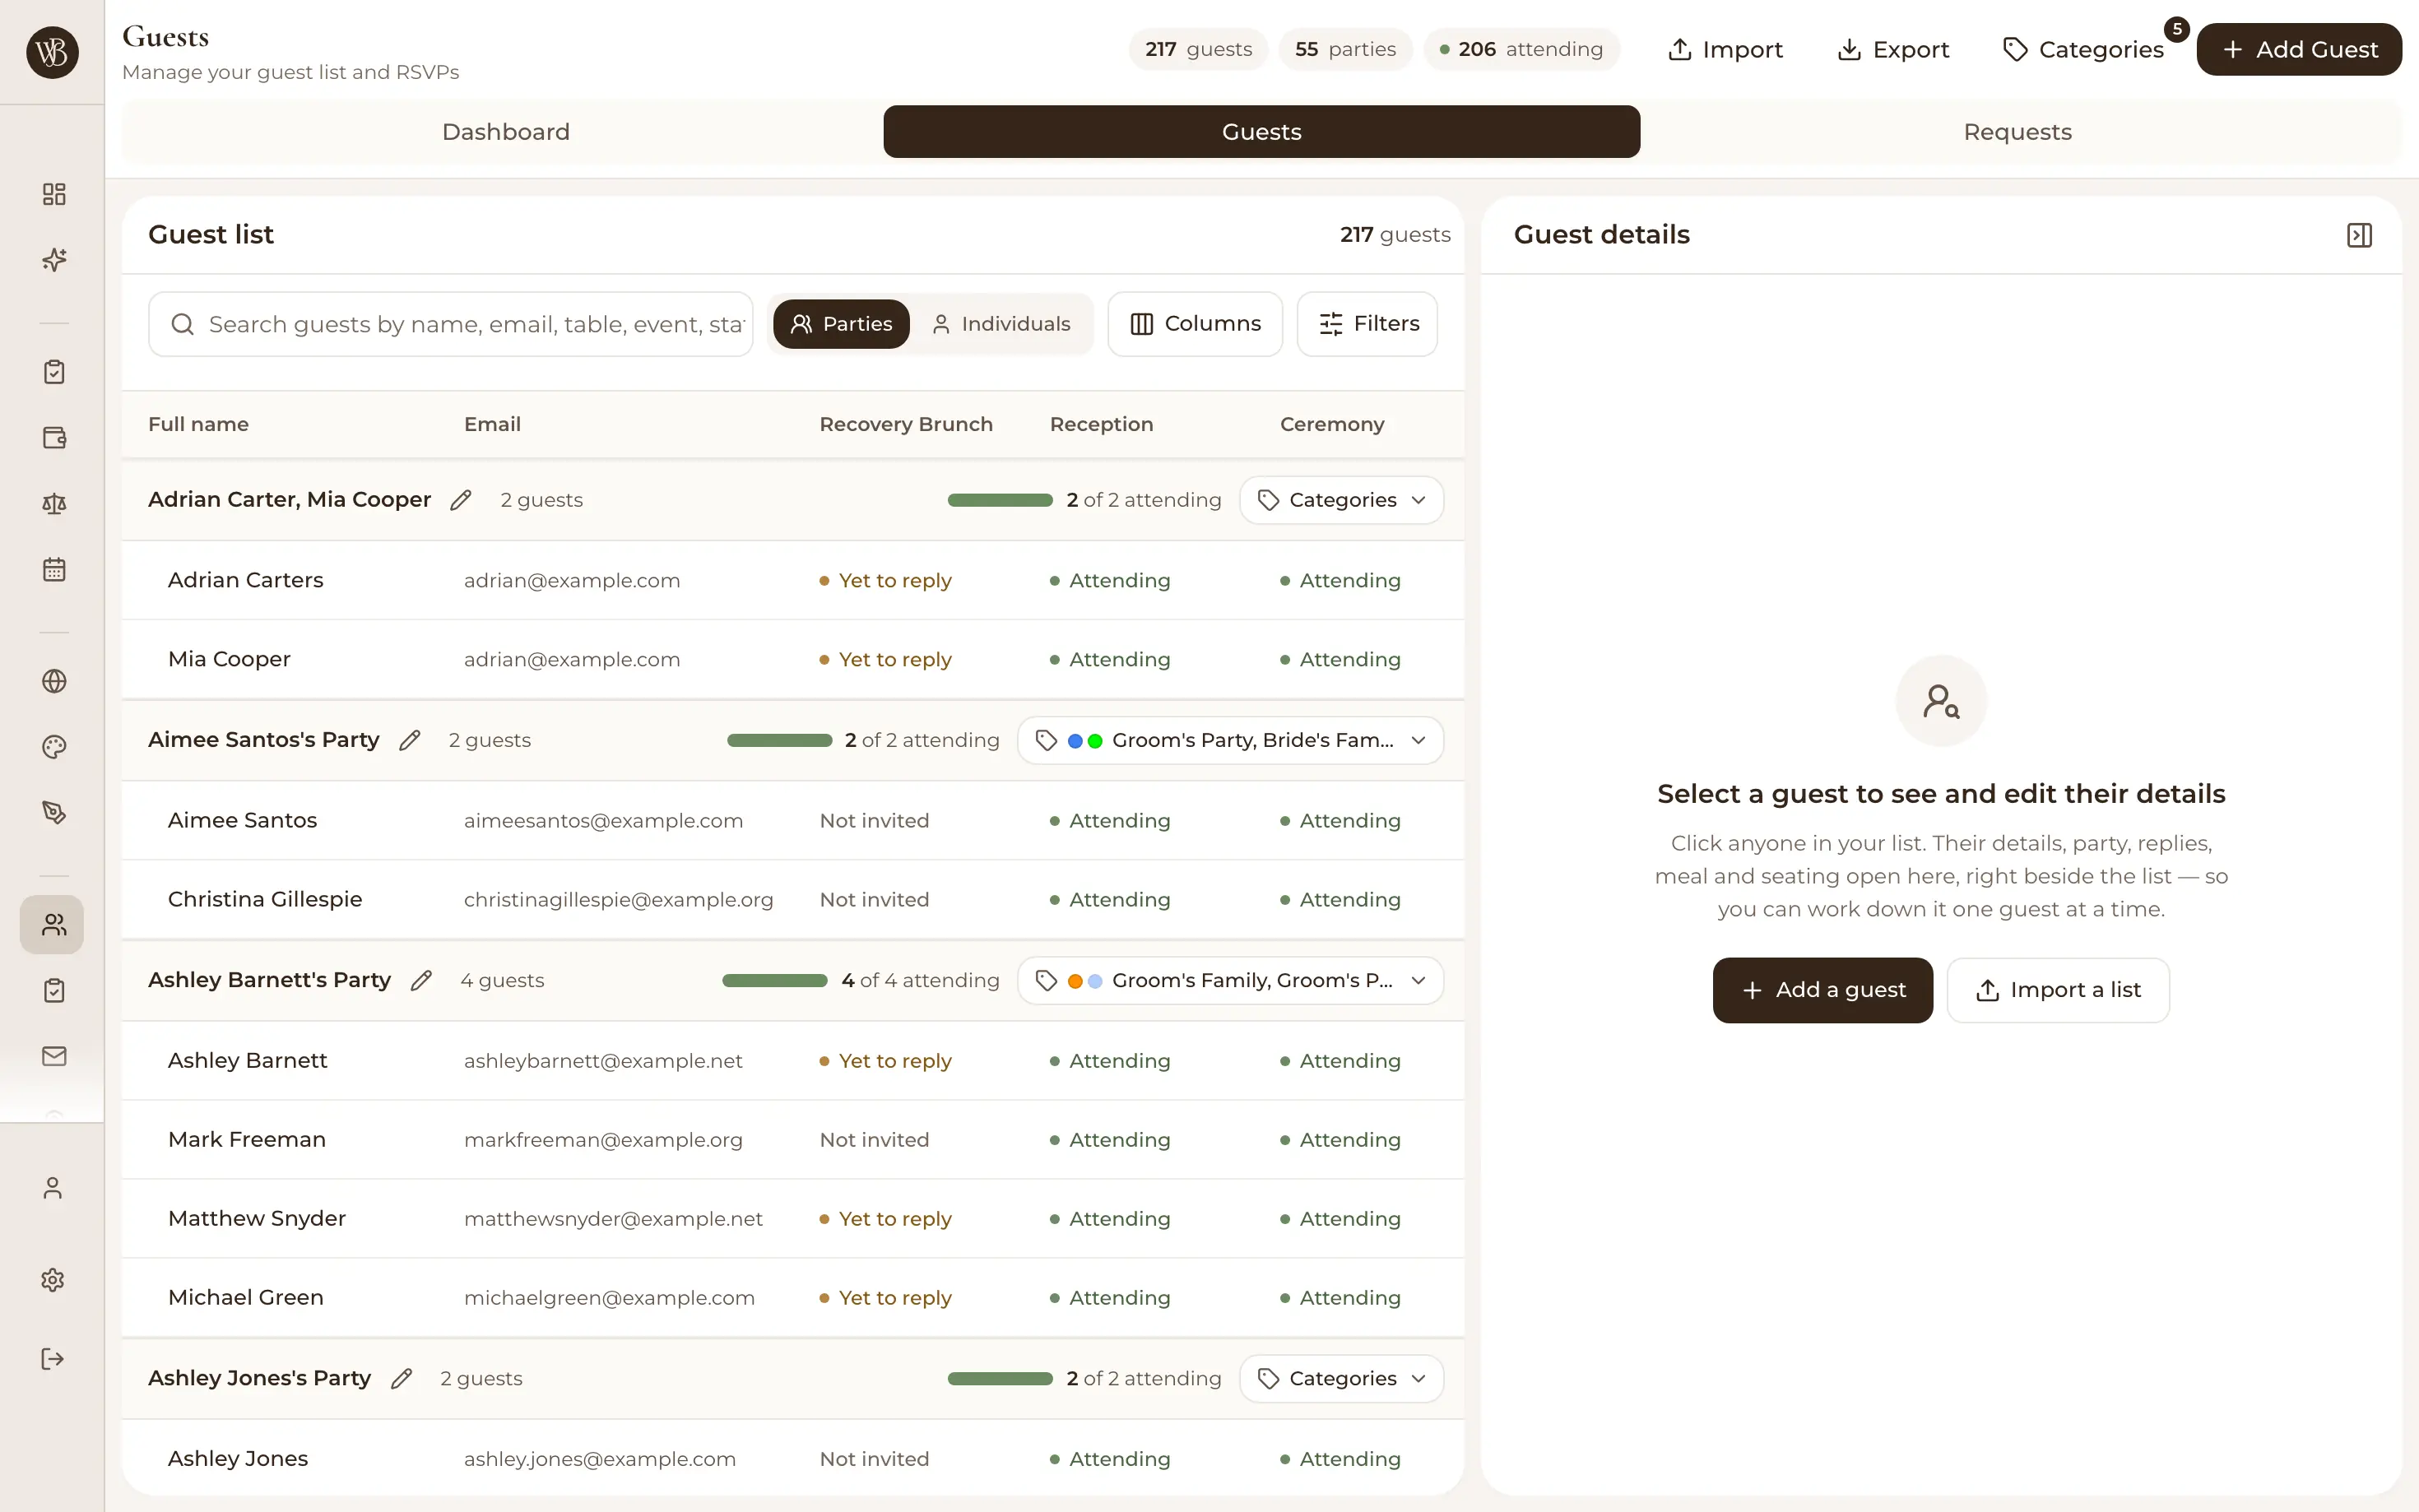2419x1512 pixels.
Task: Edit Ashley Barnett's Party pencil icon
Action: coord(421,981)
